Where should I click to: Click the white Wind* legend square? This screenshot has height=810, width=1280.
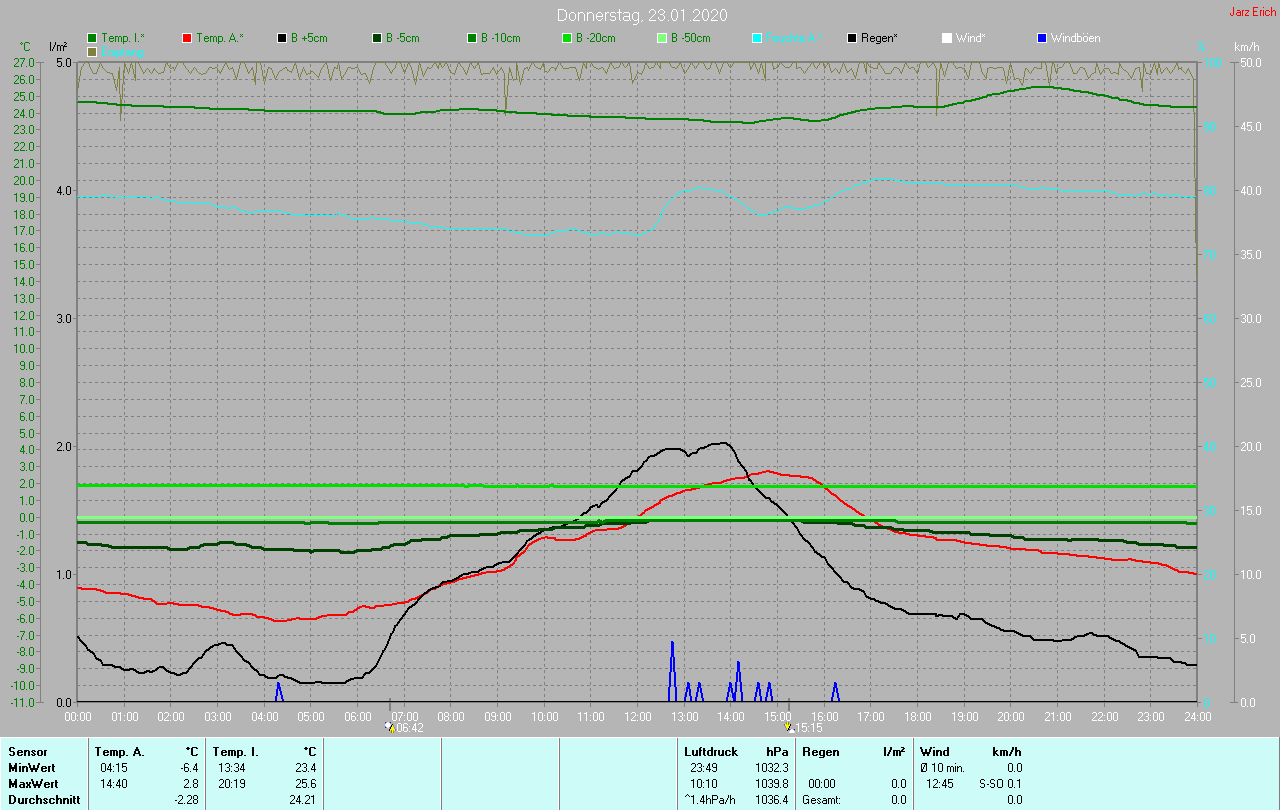[x=946, y=38]
